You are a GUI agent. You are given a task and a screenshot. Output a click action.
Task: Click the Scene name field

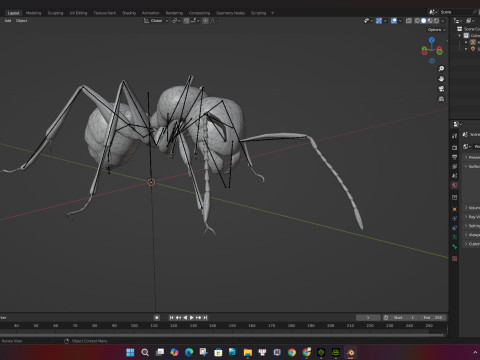coord(455,12)
